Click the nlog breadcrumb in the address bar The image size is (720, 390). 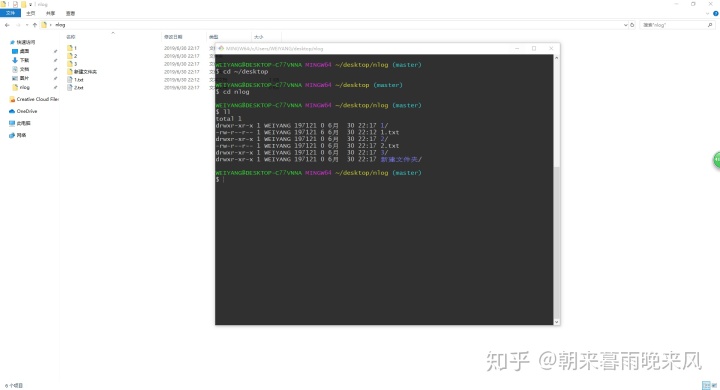pyautogui.click(x=60, y=25)
